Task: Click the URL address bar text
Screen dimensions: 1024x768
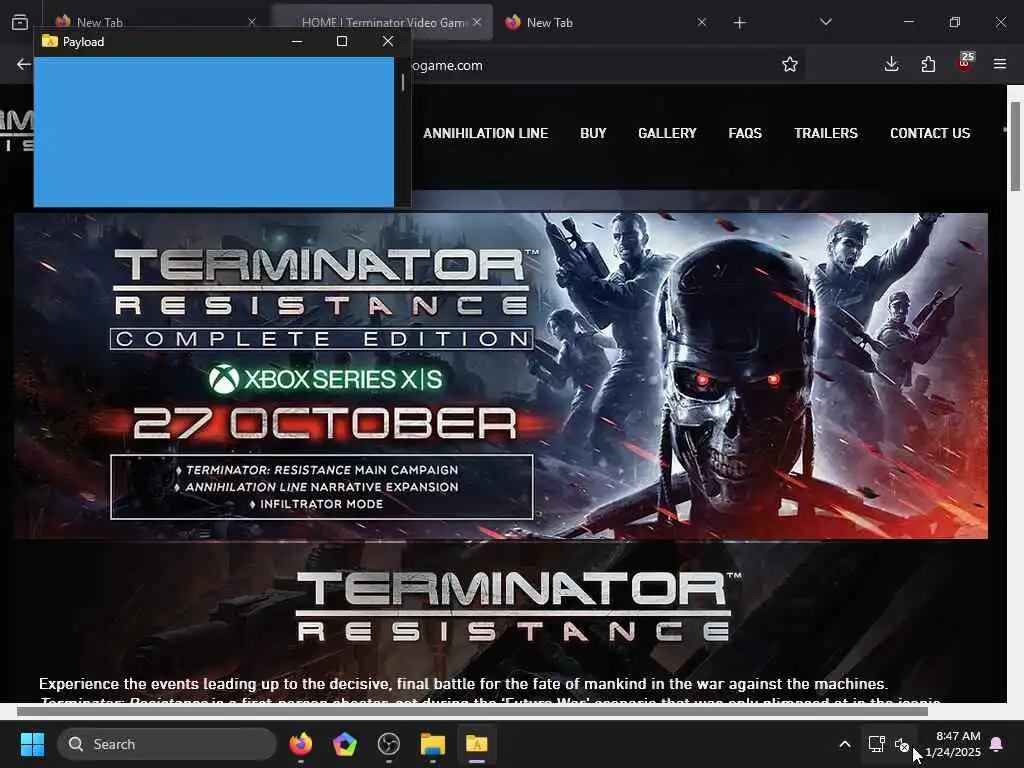Action: pos(447,65)
